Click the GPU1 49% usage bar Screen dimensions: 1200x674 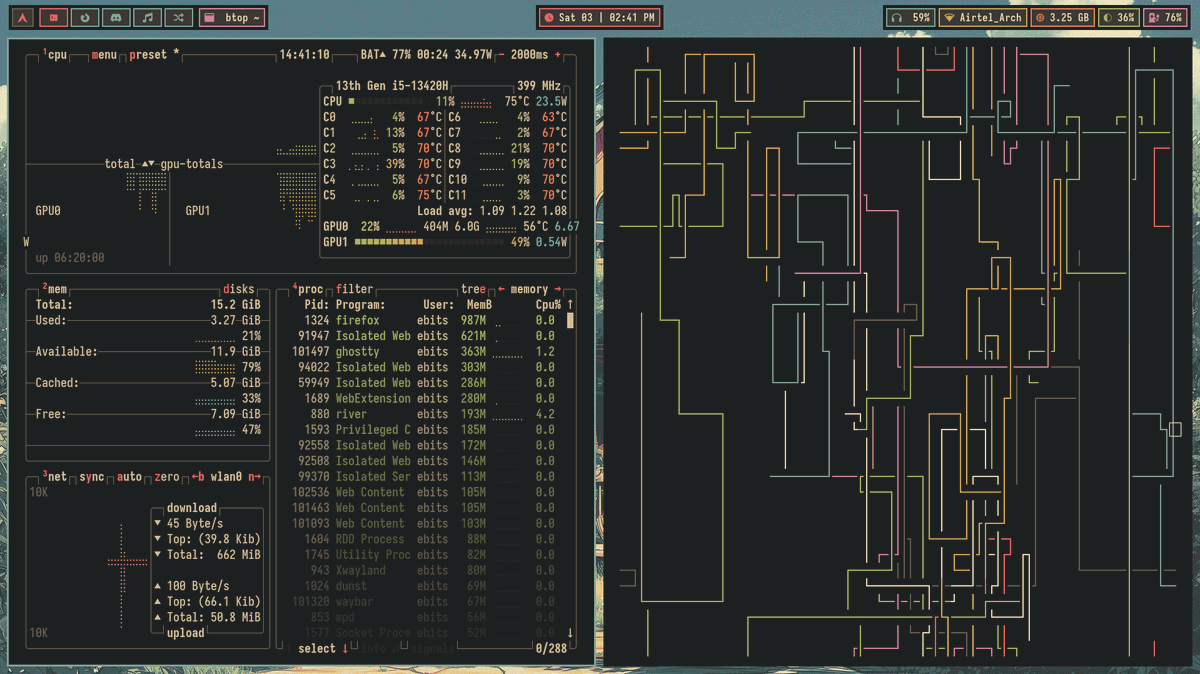point(430,242)
